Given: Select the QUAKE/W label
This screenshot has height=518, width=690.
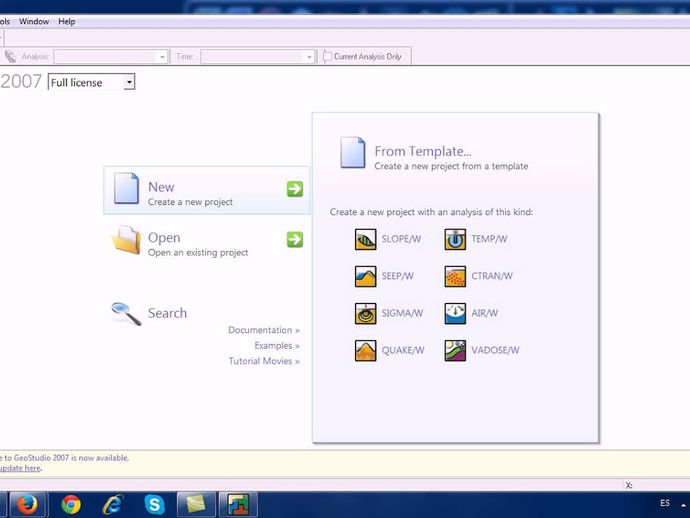Looking at the screenshot, I should pos(403,350).
